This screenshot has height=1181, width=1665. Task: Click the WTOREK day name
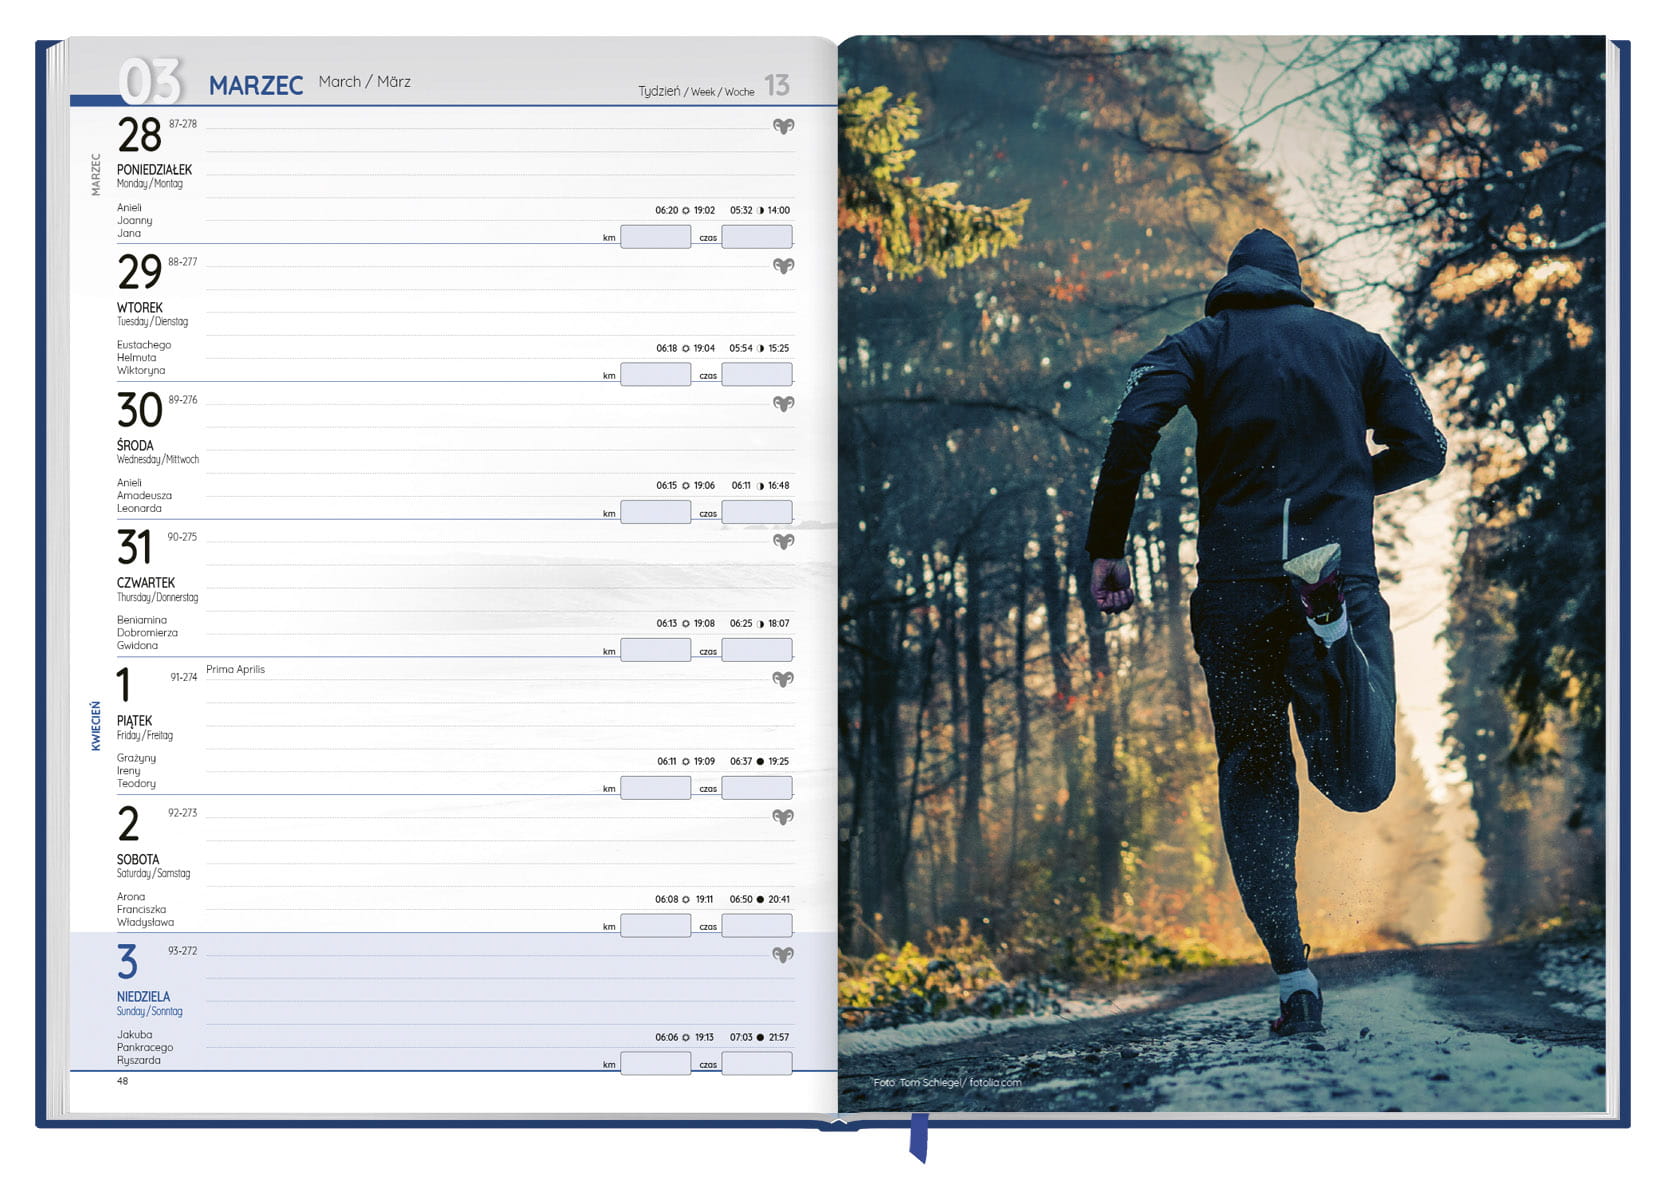coord(140,308)
